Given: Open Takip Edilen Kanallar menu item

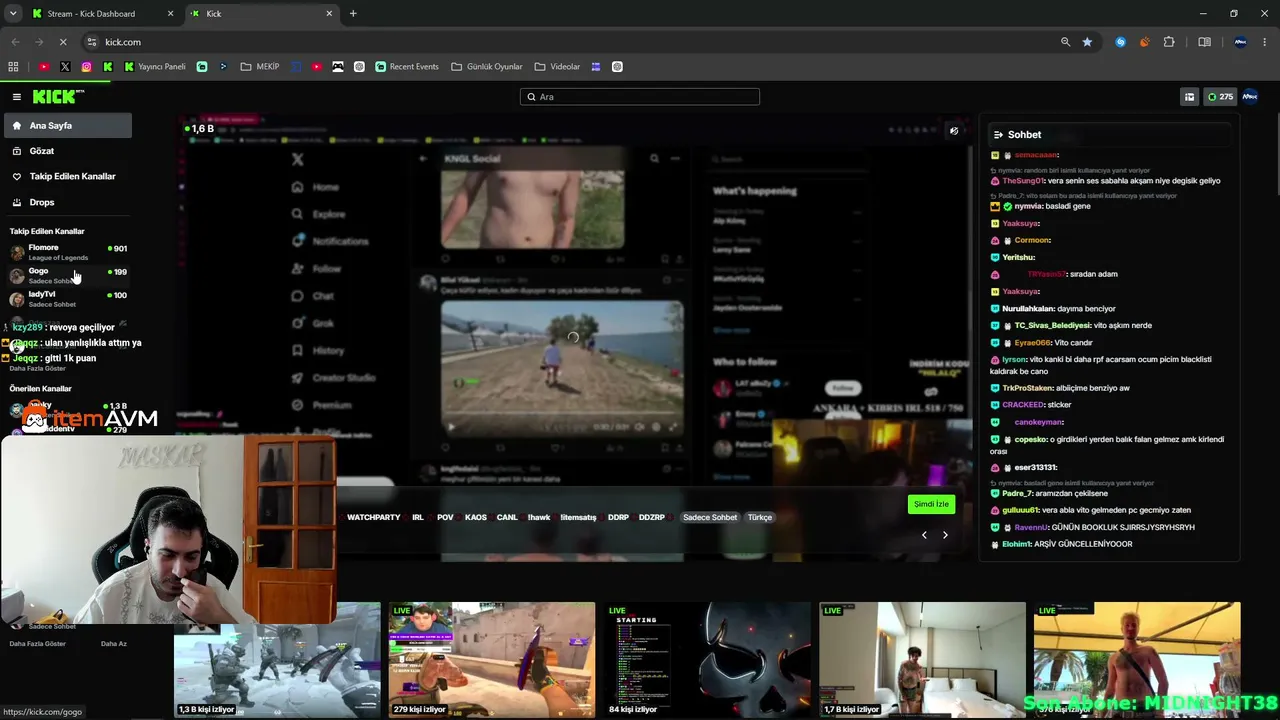Looking at the screenshot, I should [x=68, y=176].
